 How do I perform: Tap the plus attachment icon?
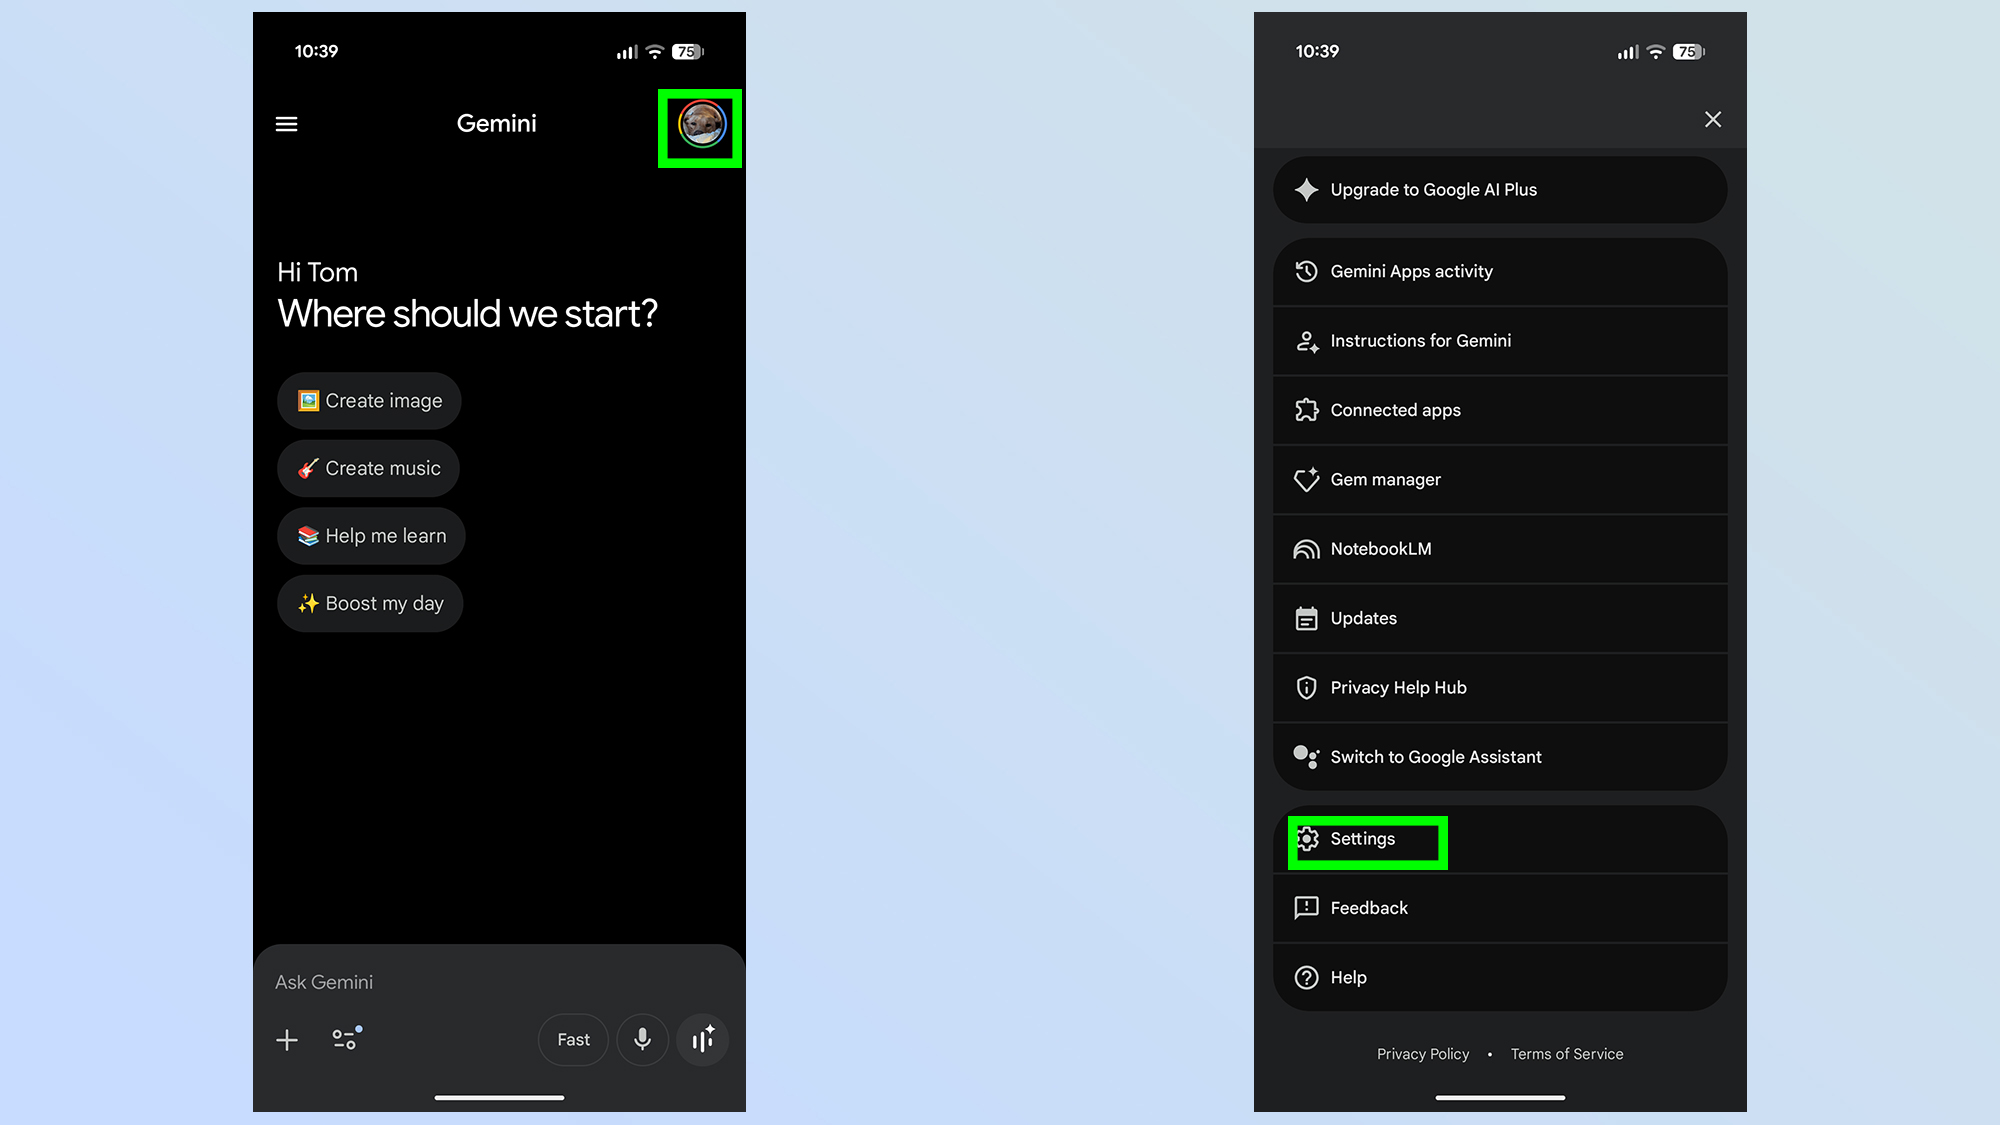(x=287, y=1040)
